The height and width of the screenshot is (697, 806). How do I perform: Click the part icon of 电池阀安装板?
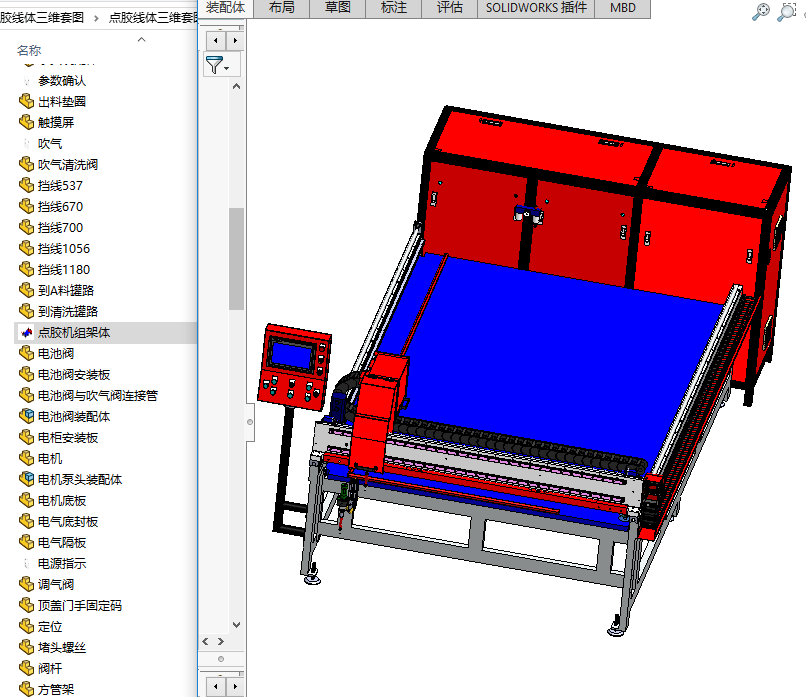[x=27, y=374]
